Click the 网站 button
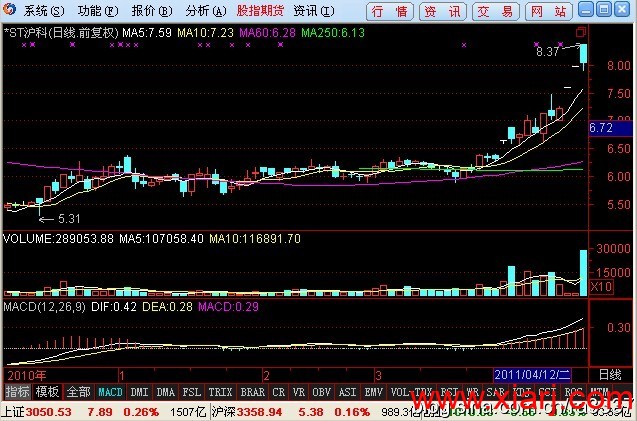 (548, 12)
